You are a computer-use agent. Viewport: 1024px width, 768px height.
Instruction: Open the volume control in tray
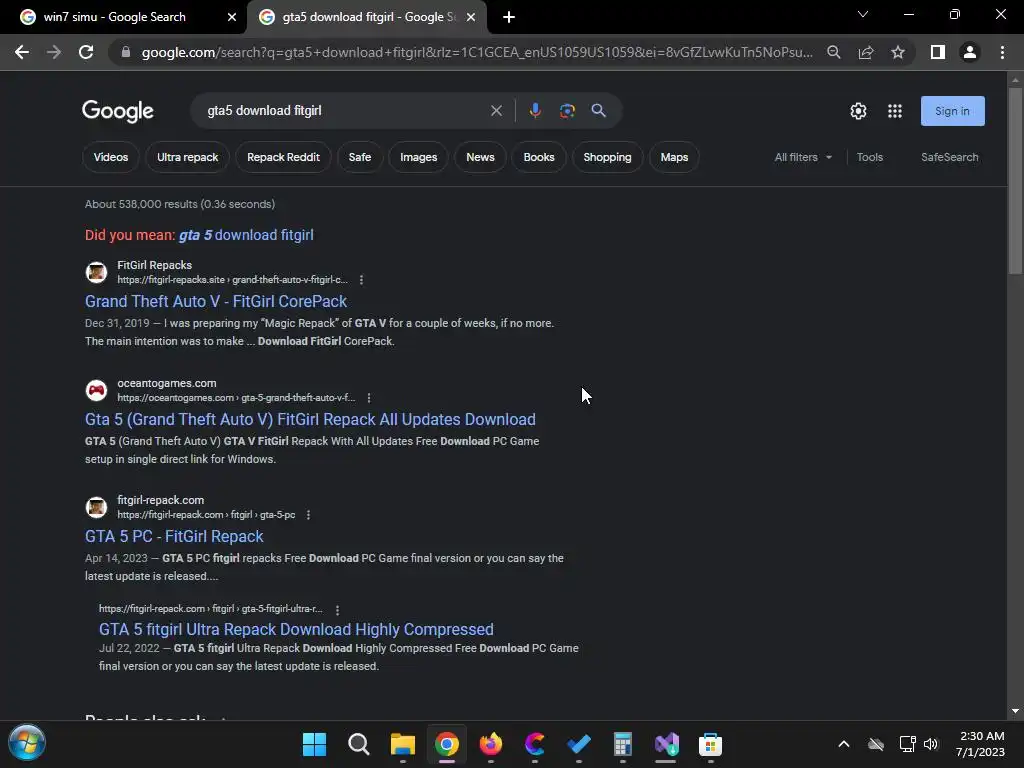click(x=931, y=744)
